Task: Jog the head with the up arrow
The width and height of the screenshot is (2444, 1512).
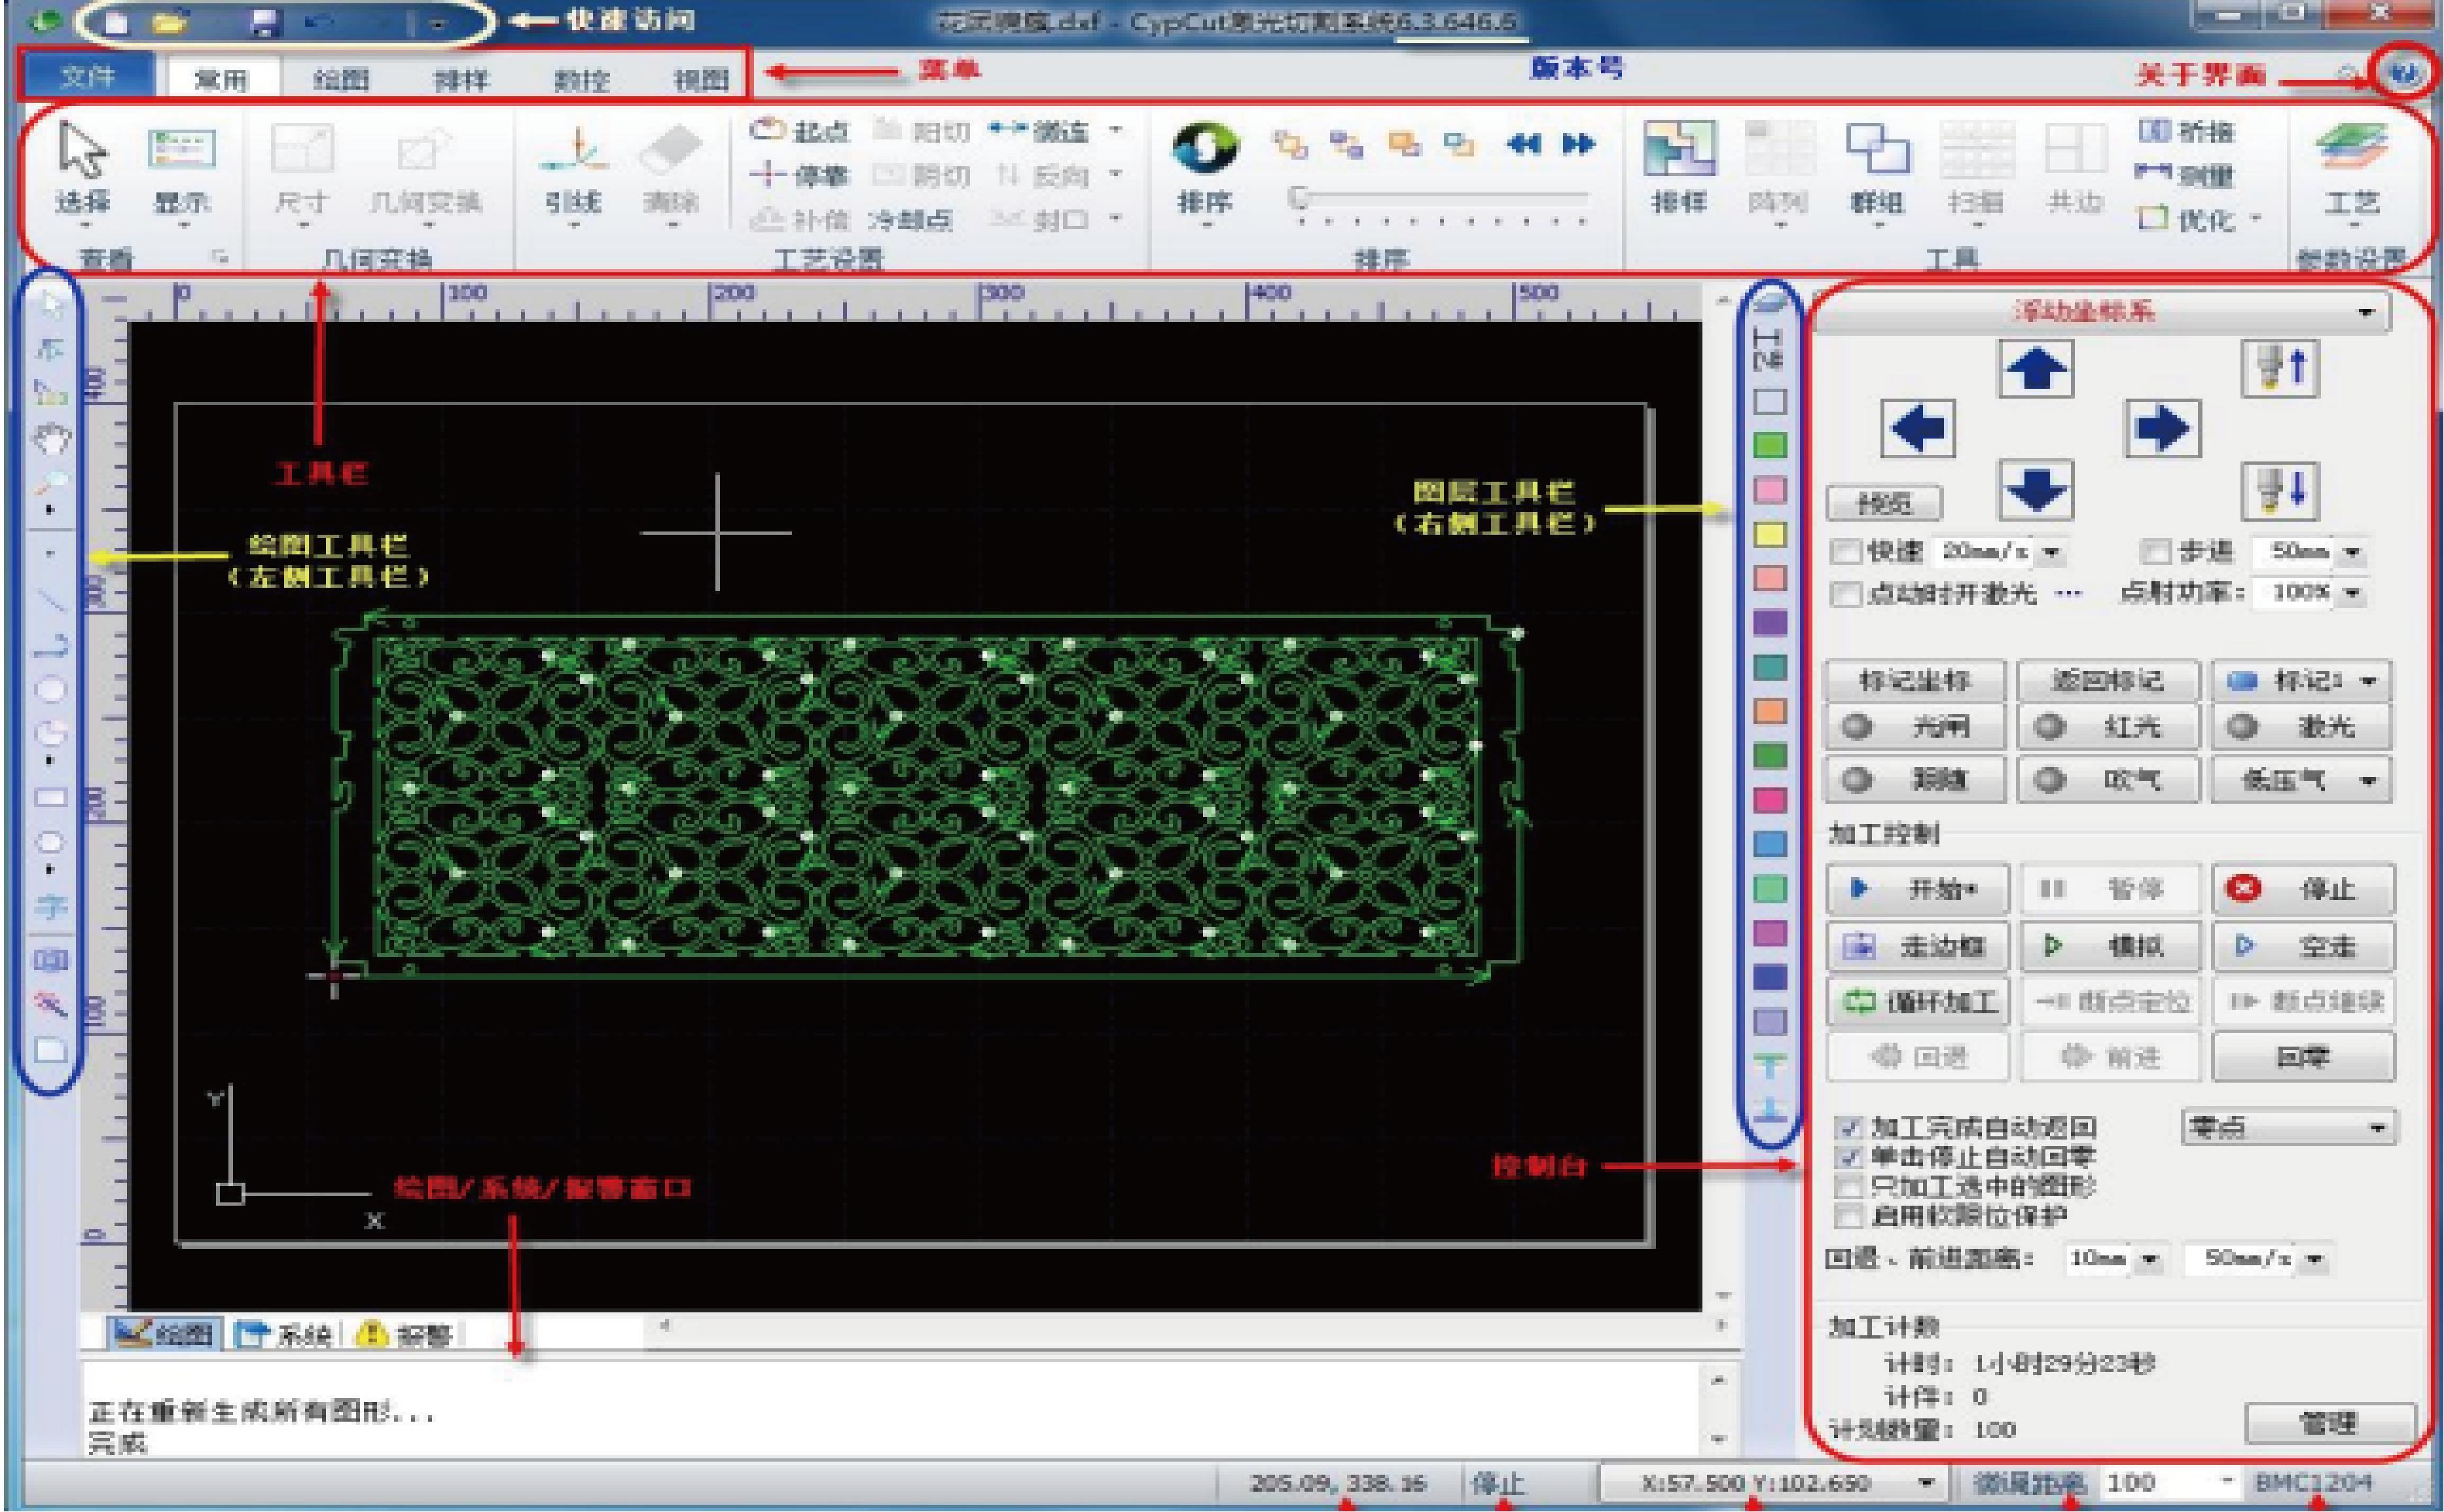Action: (2036, 369)
